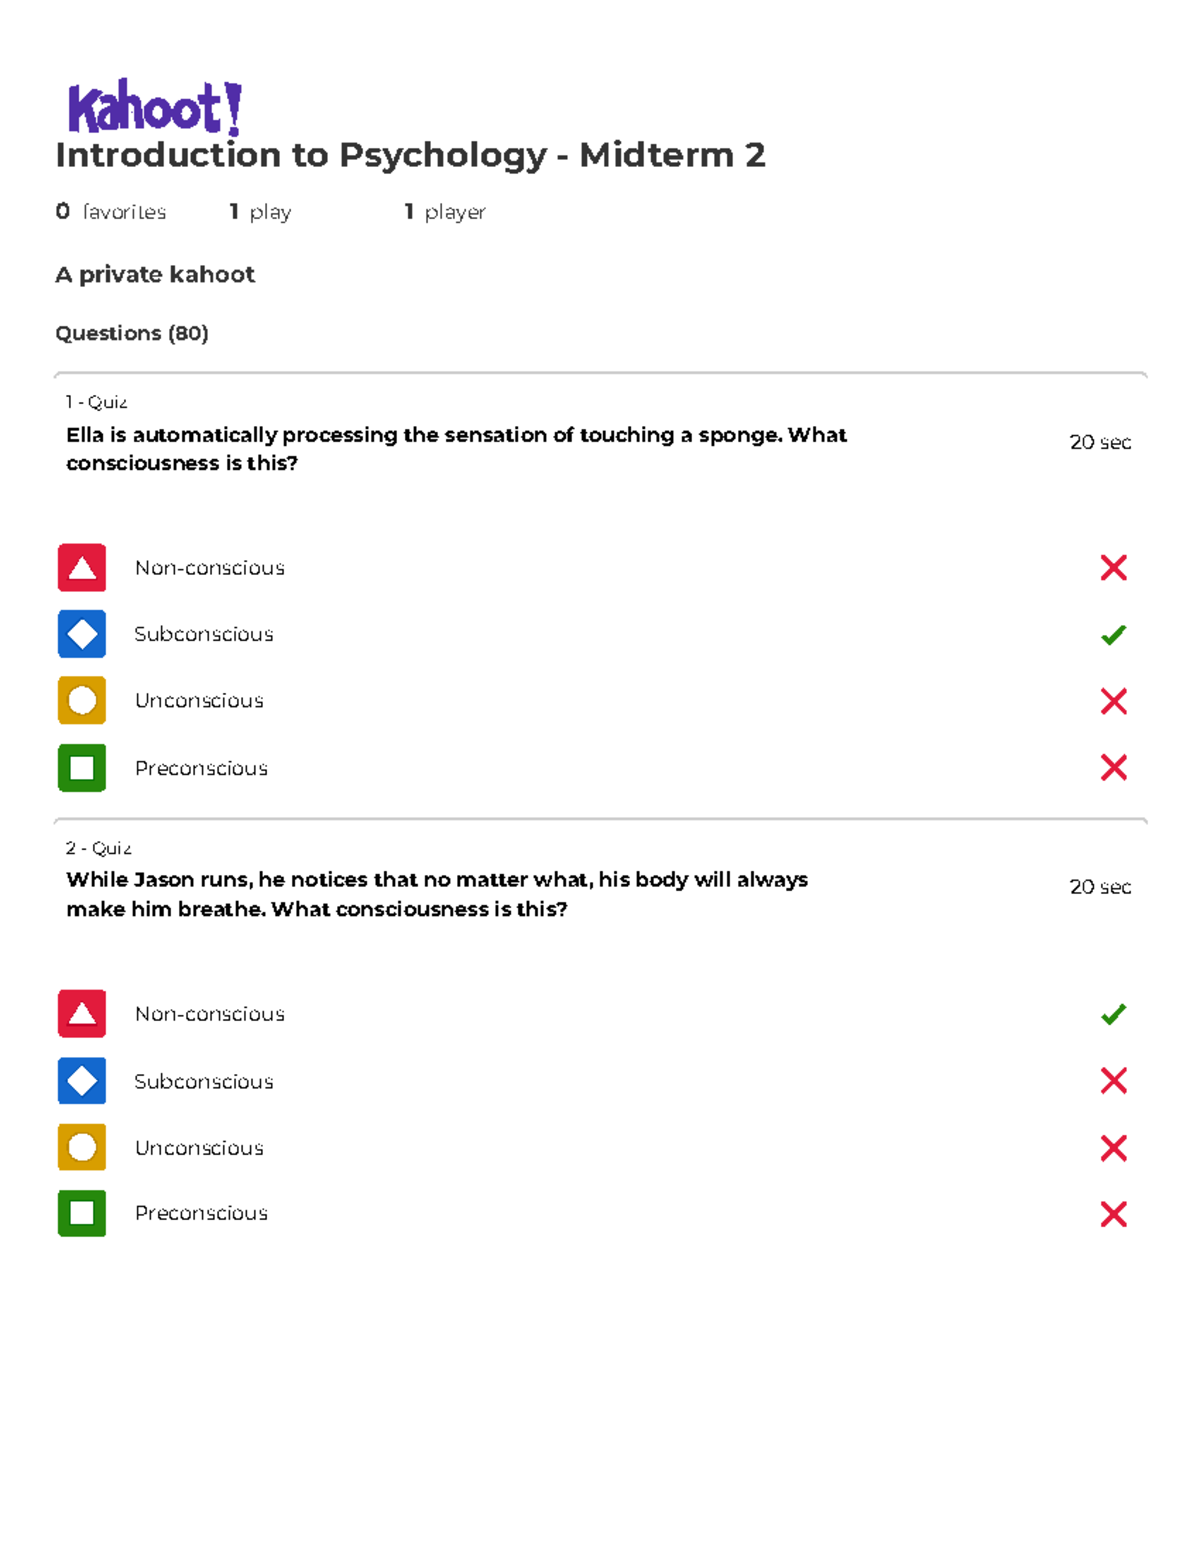Click blue diamond icon in question 1

point(82,634)
